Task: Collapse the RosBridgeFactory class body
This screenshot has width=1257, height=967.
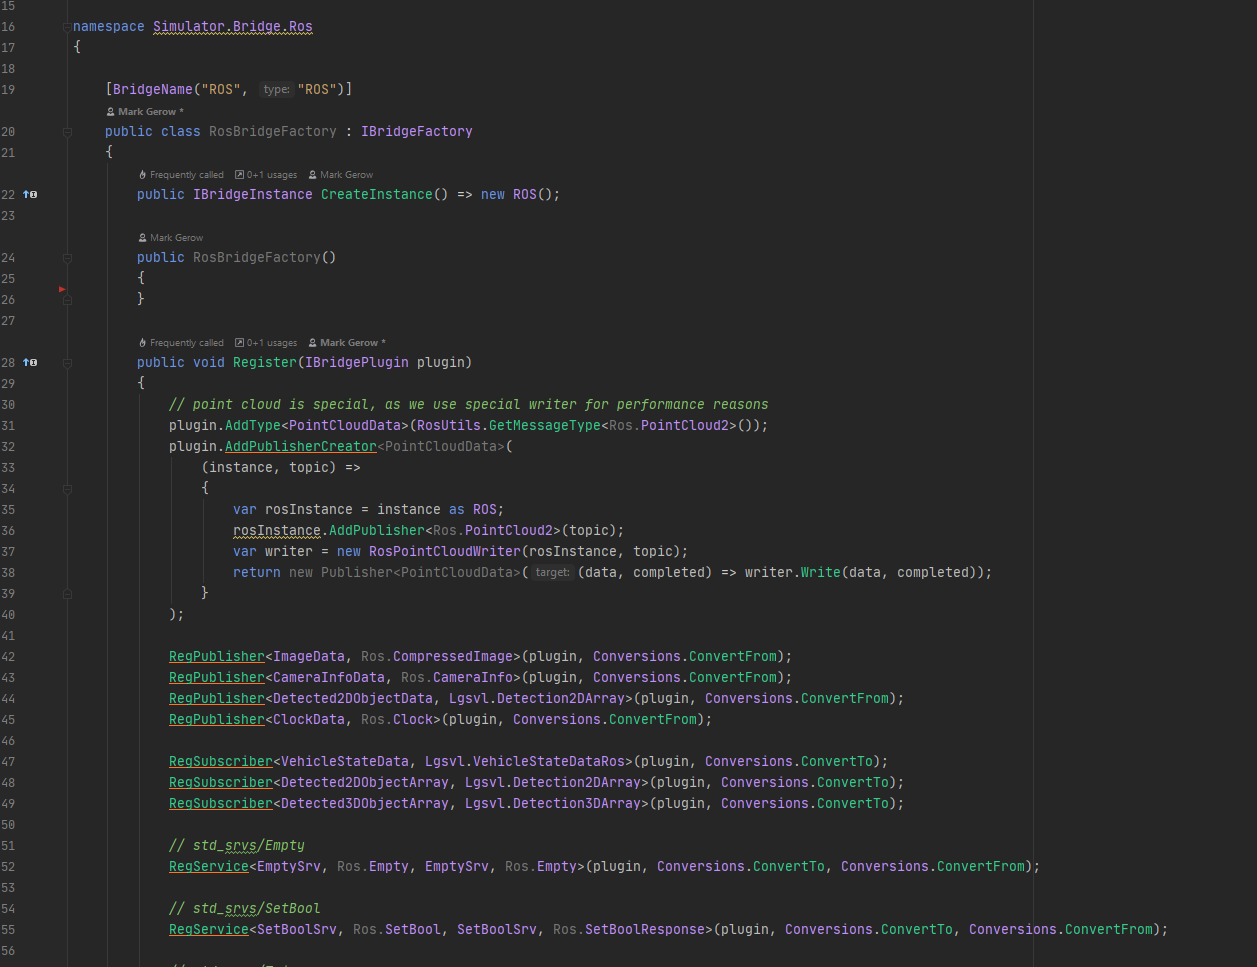Action: coord(67,131)
